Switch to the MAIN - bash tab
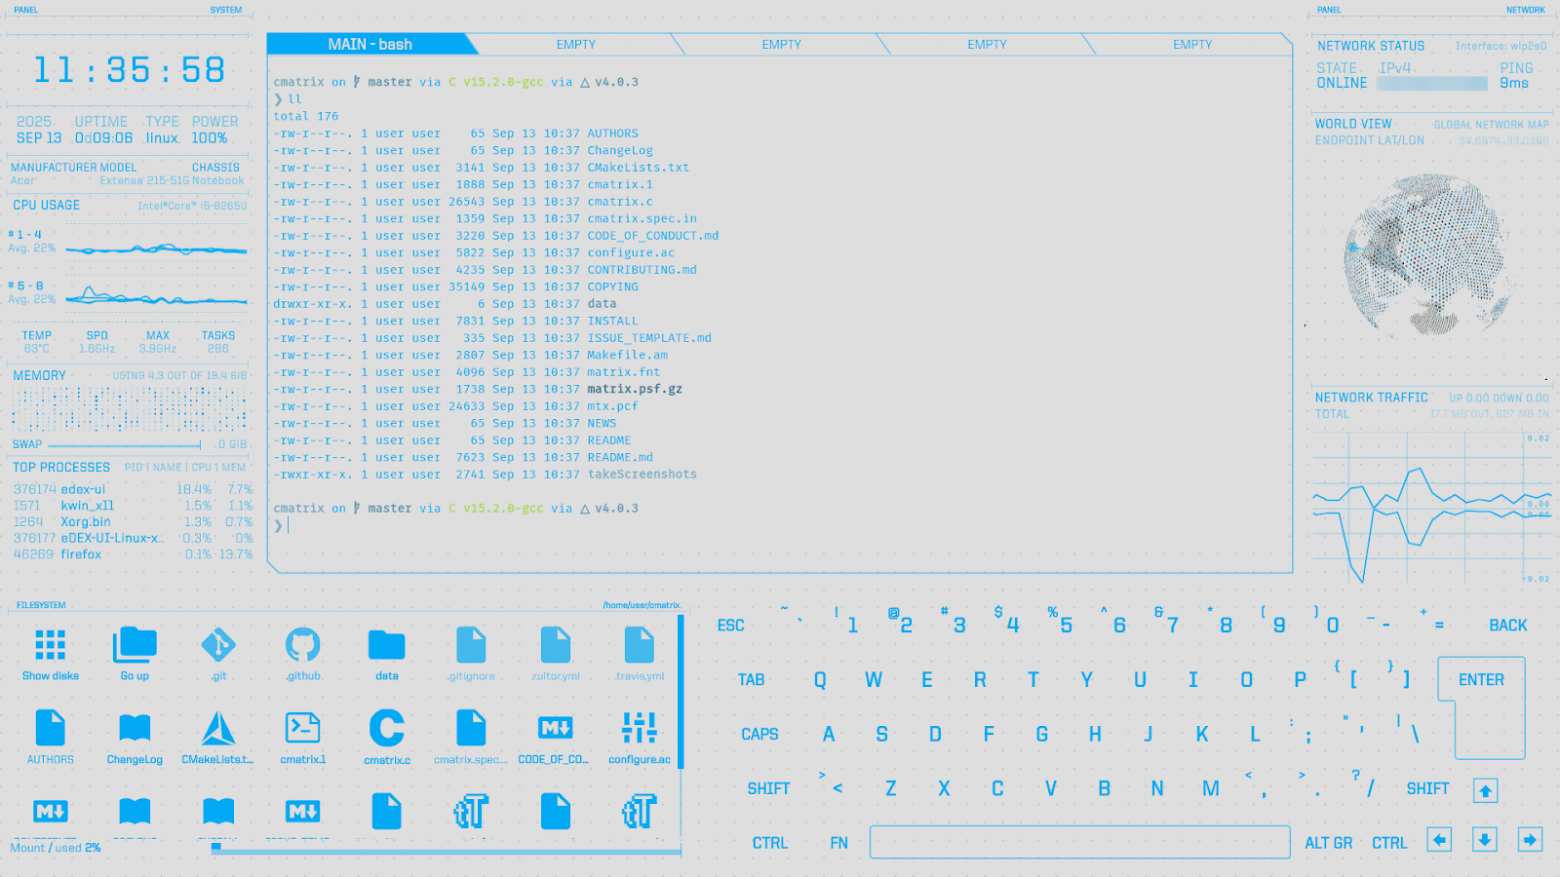The width and height of the screenshot is (1560, 877). click(x=372, y=44)
